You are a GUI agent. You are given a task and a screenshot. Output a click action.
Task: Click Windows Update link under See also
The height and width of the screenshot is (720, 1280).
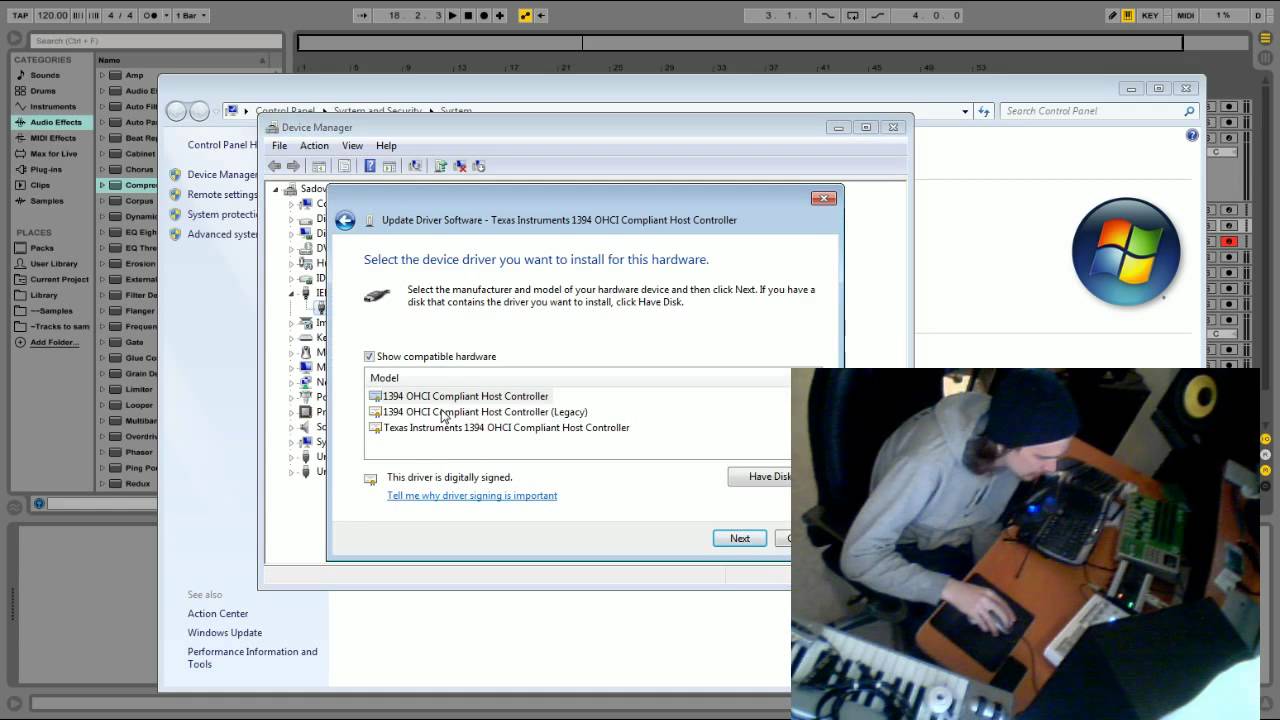click(x=225, y=633)
